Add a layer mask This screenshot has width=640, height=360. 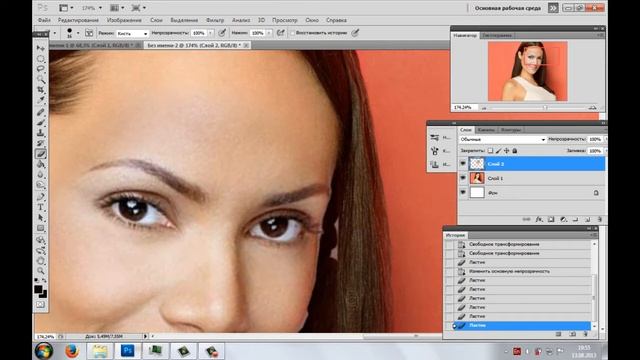point(551,220)
